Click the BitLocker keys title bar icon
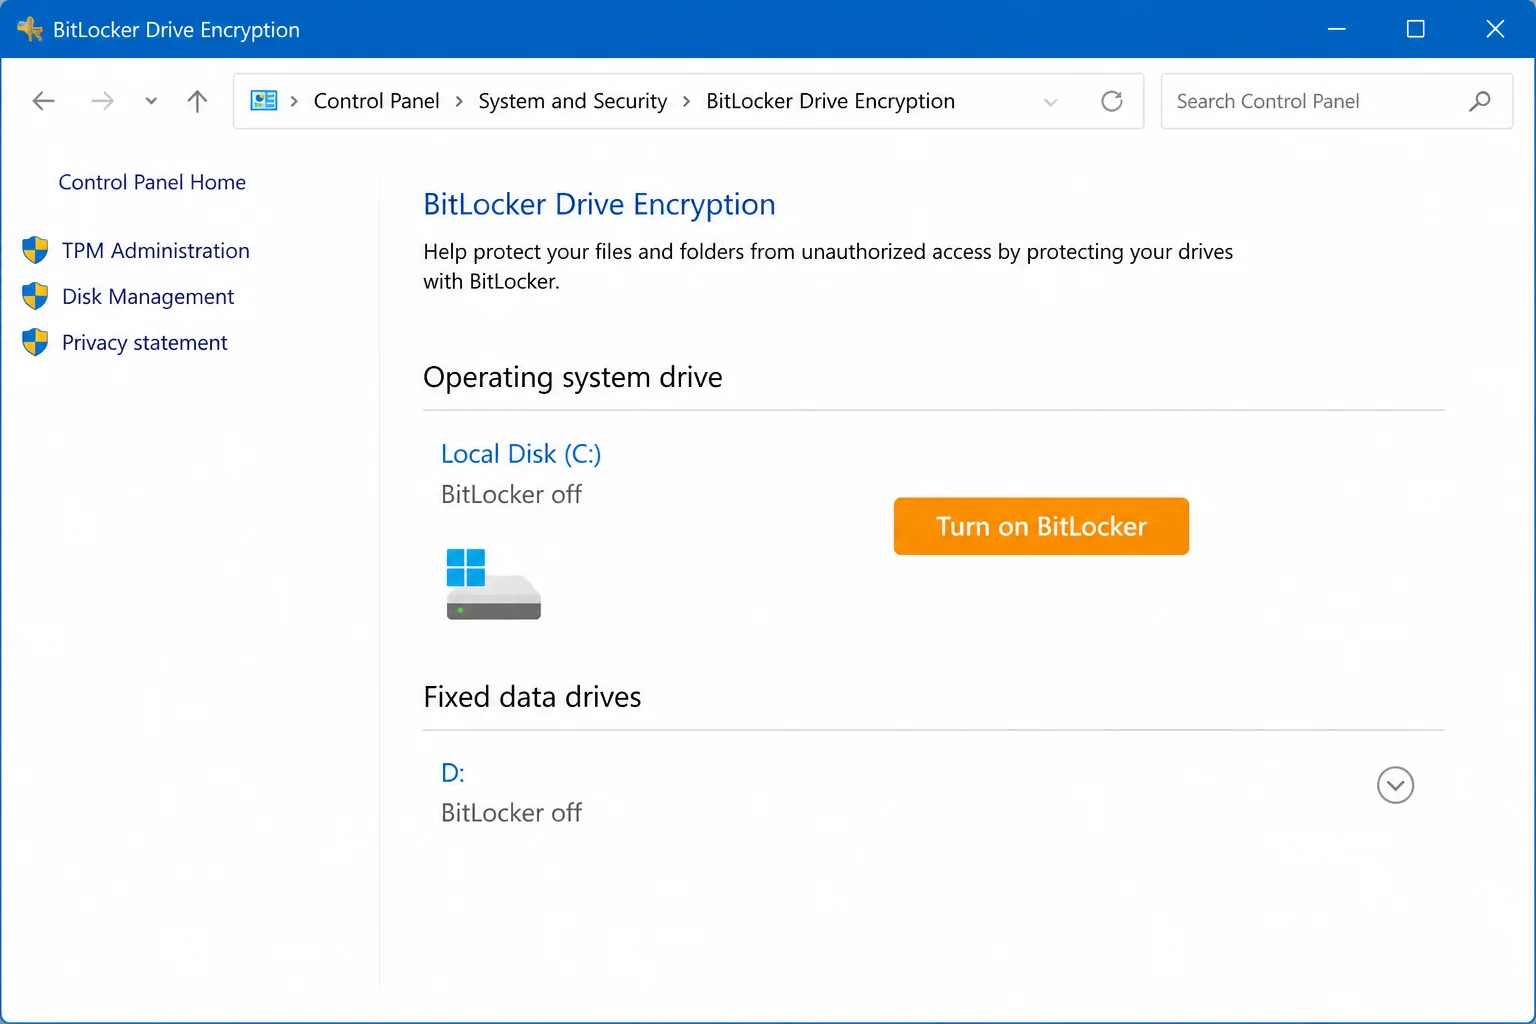Image resolution: width=1536 pixels, height=1024 pixels. click(x=30, y=29)
